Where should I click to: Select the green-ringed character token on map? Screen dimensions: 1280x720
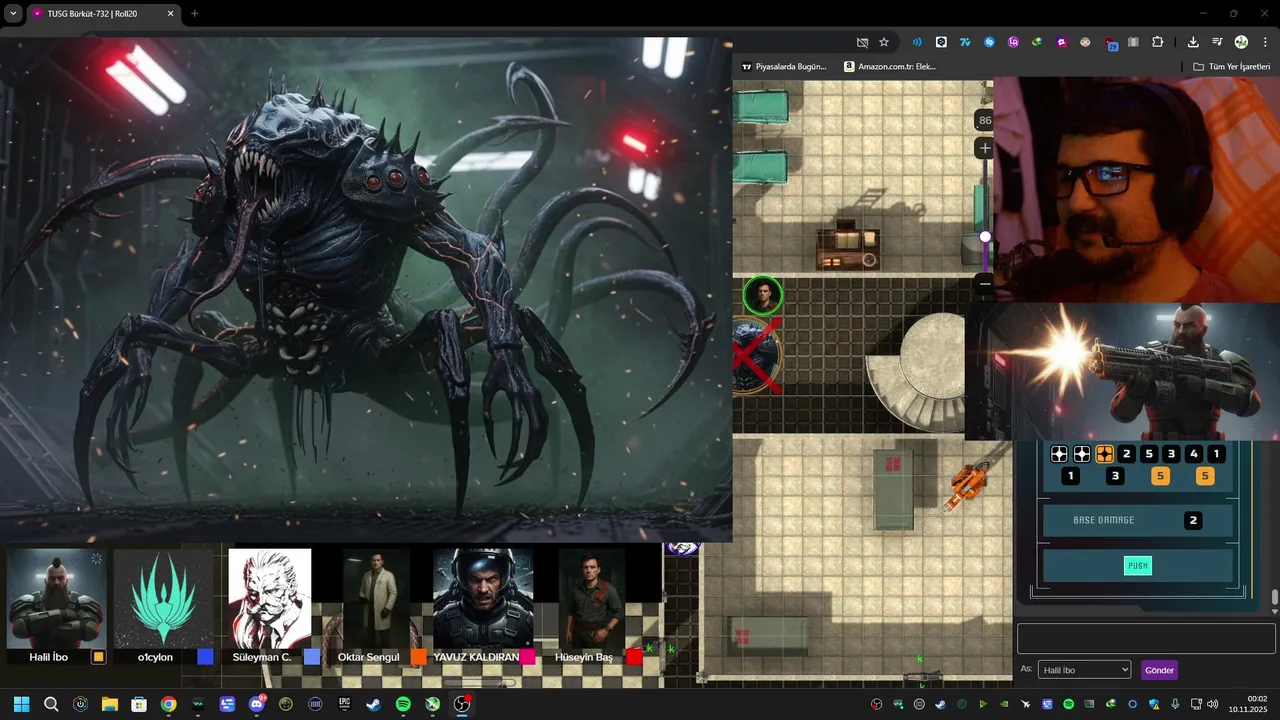(763, 295)
